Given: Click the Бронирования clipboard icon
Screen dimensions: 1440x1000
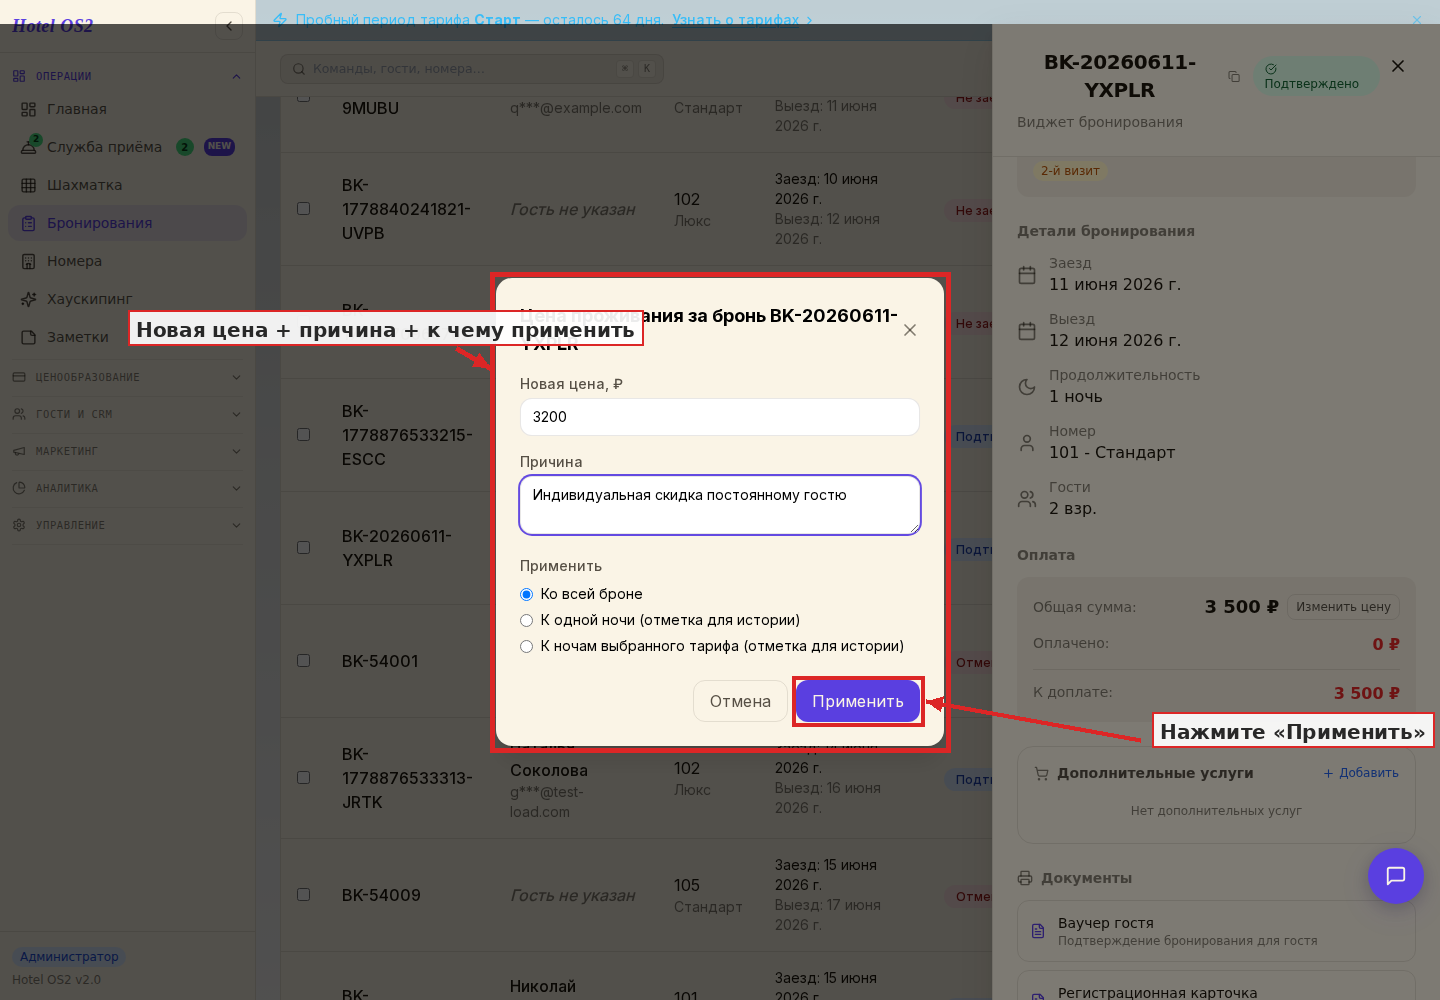Looking at the screenshot, I should (x=28, y=223).
